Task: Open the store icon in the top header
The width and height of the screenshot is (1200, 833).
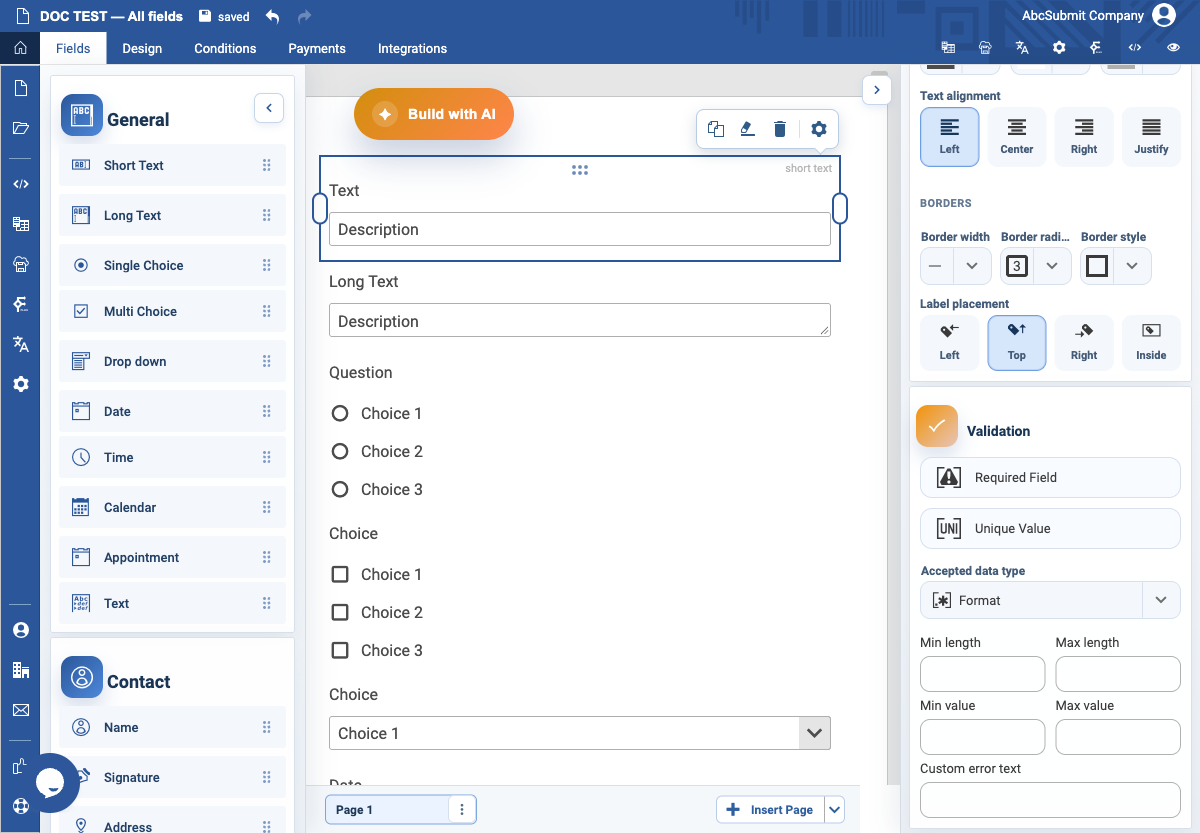Action: tap(985, 48)
